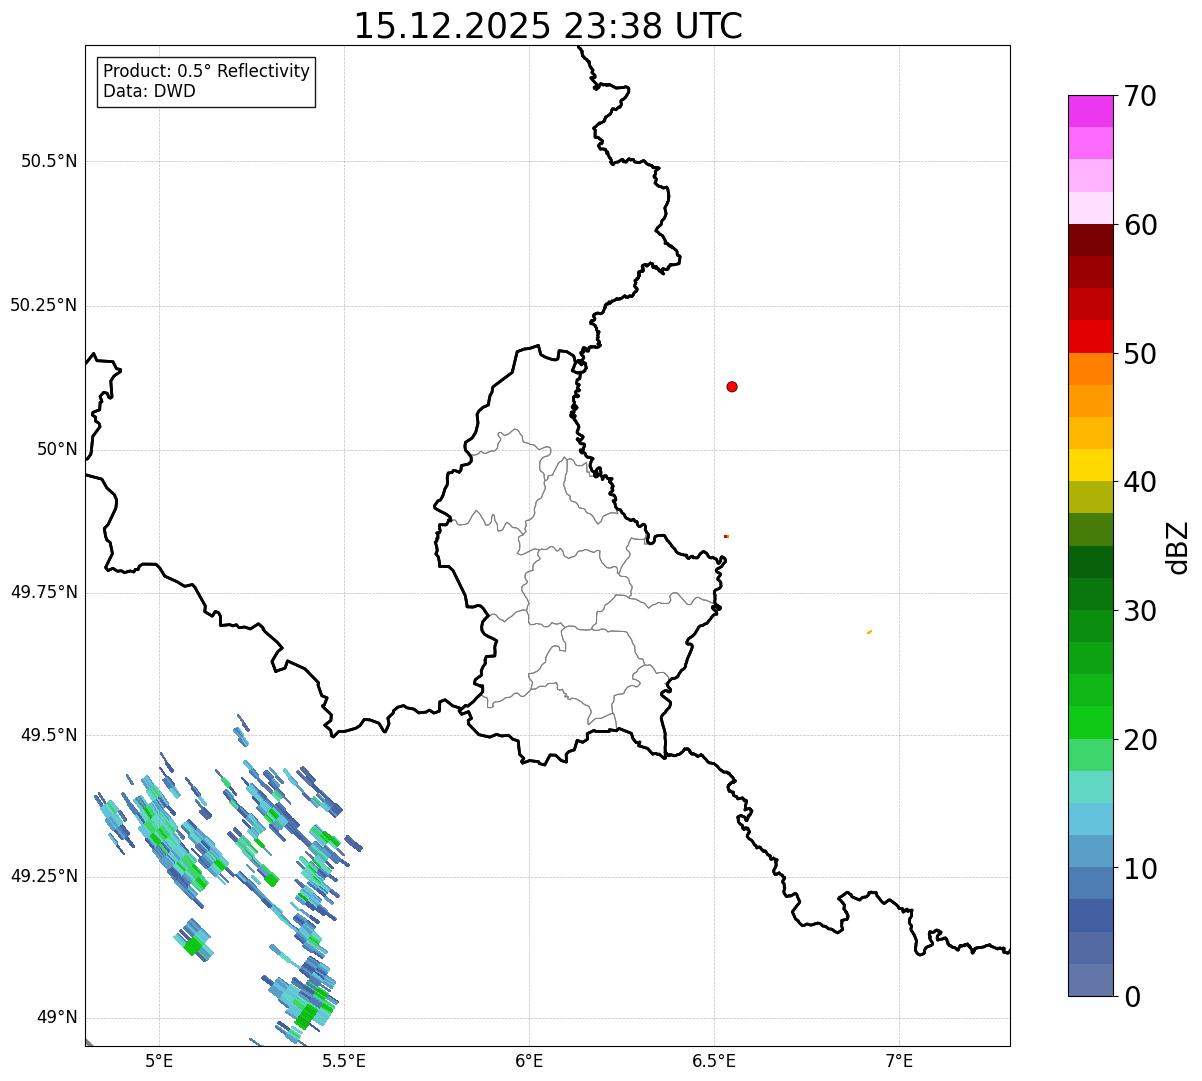Click the dark maroon colorbar segment below 60
Viewport: 1202px width, 1081px height.
1090,240
